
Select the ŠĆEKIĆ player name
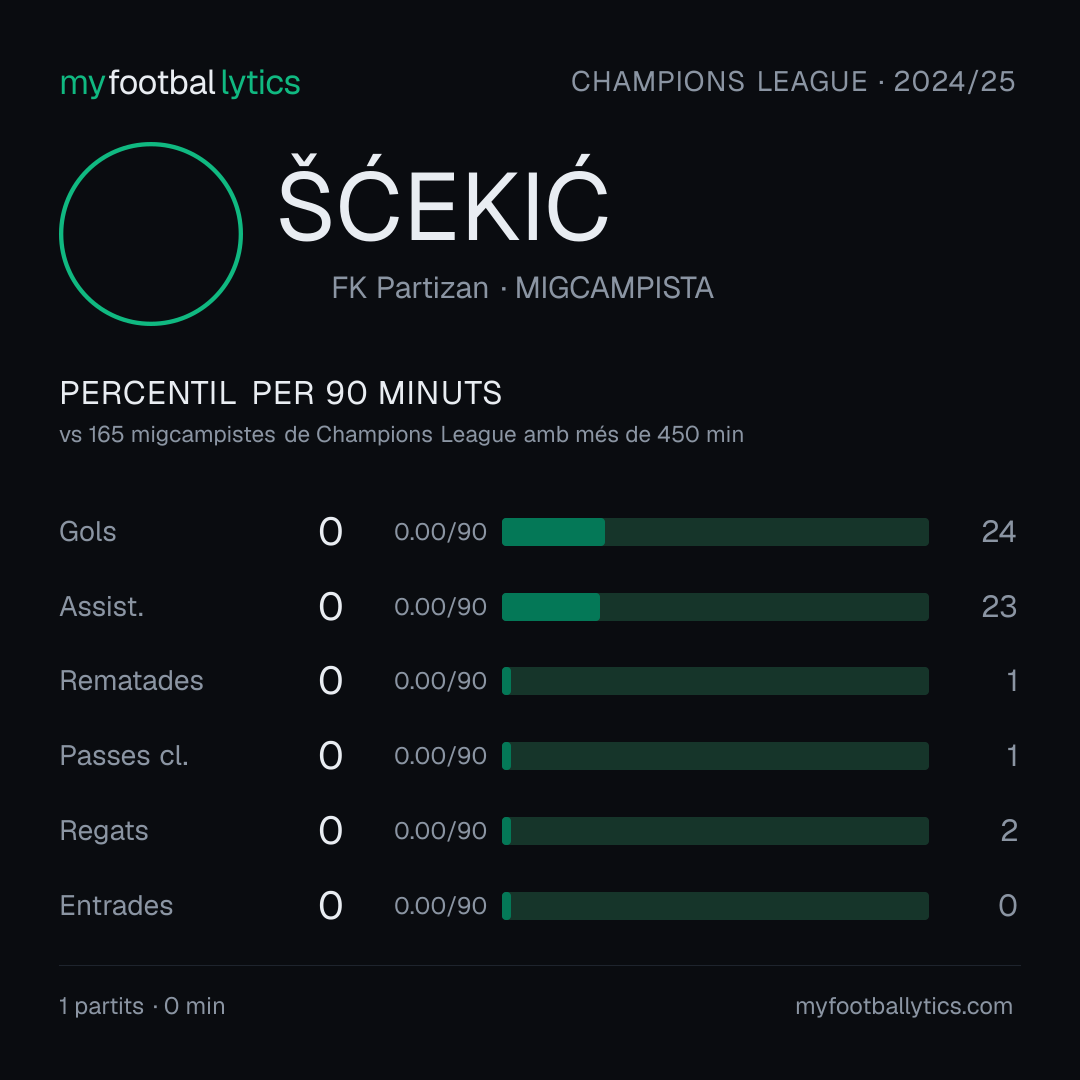[444, 200]
